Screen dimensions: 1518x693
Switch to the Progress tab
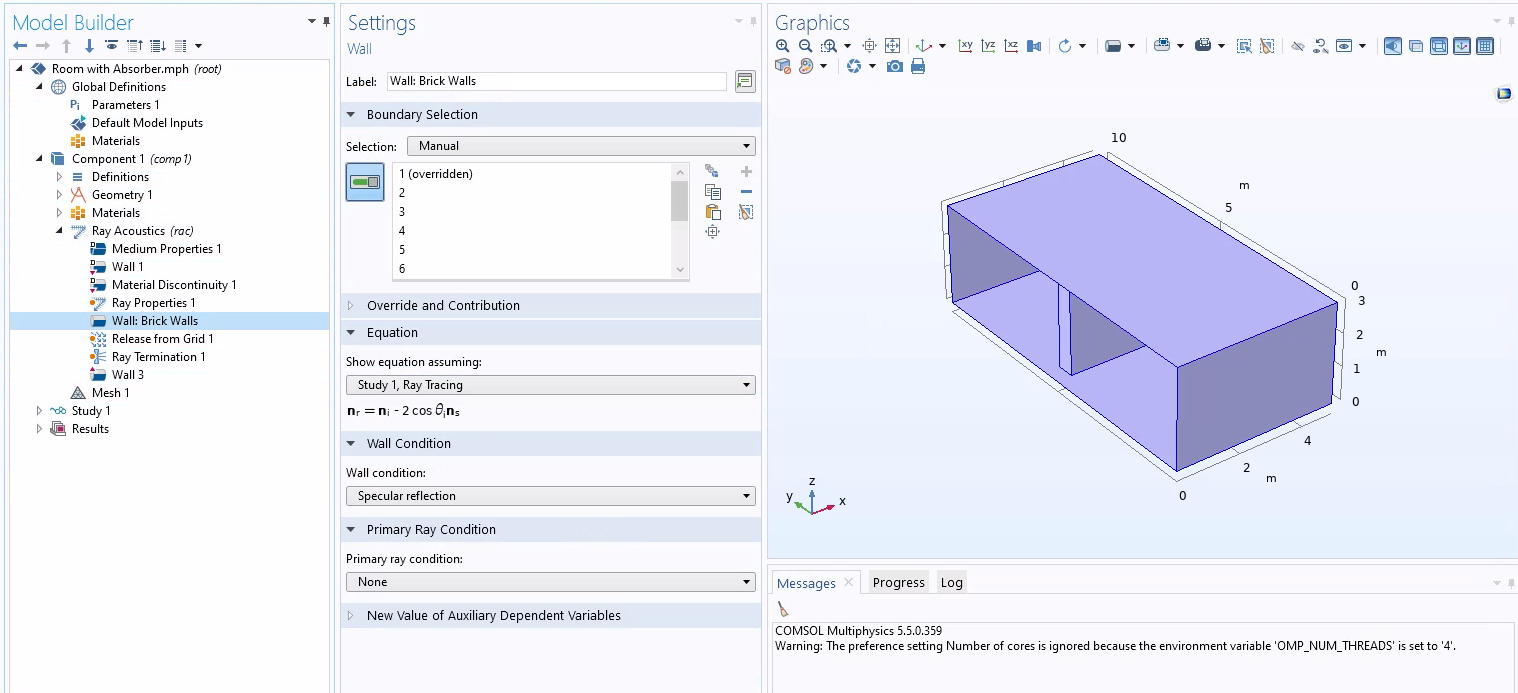coord(898,583)
